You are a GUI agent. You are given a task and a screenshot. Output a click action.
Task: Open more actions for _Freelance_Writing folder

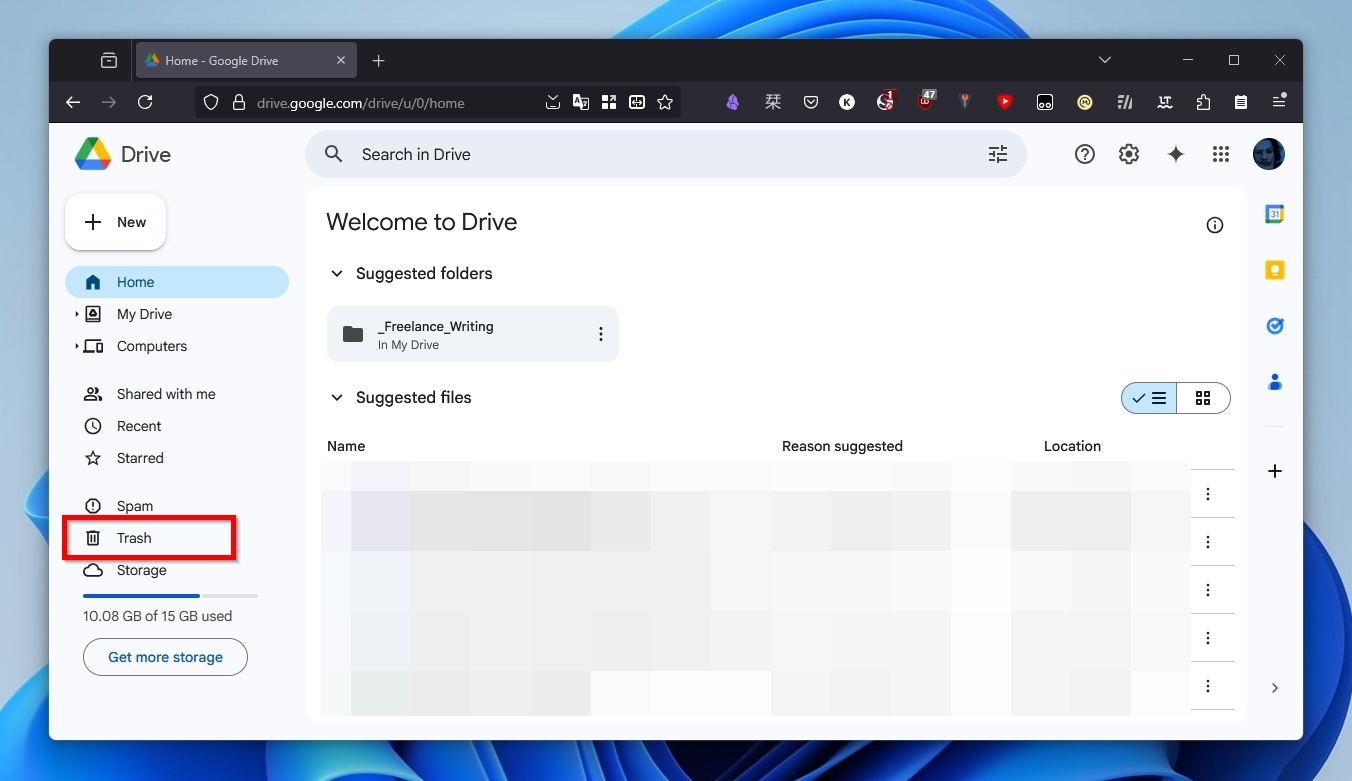[x=601, y=334]
